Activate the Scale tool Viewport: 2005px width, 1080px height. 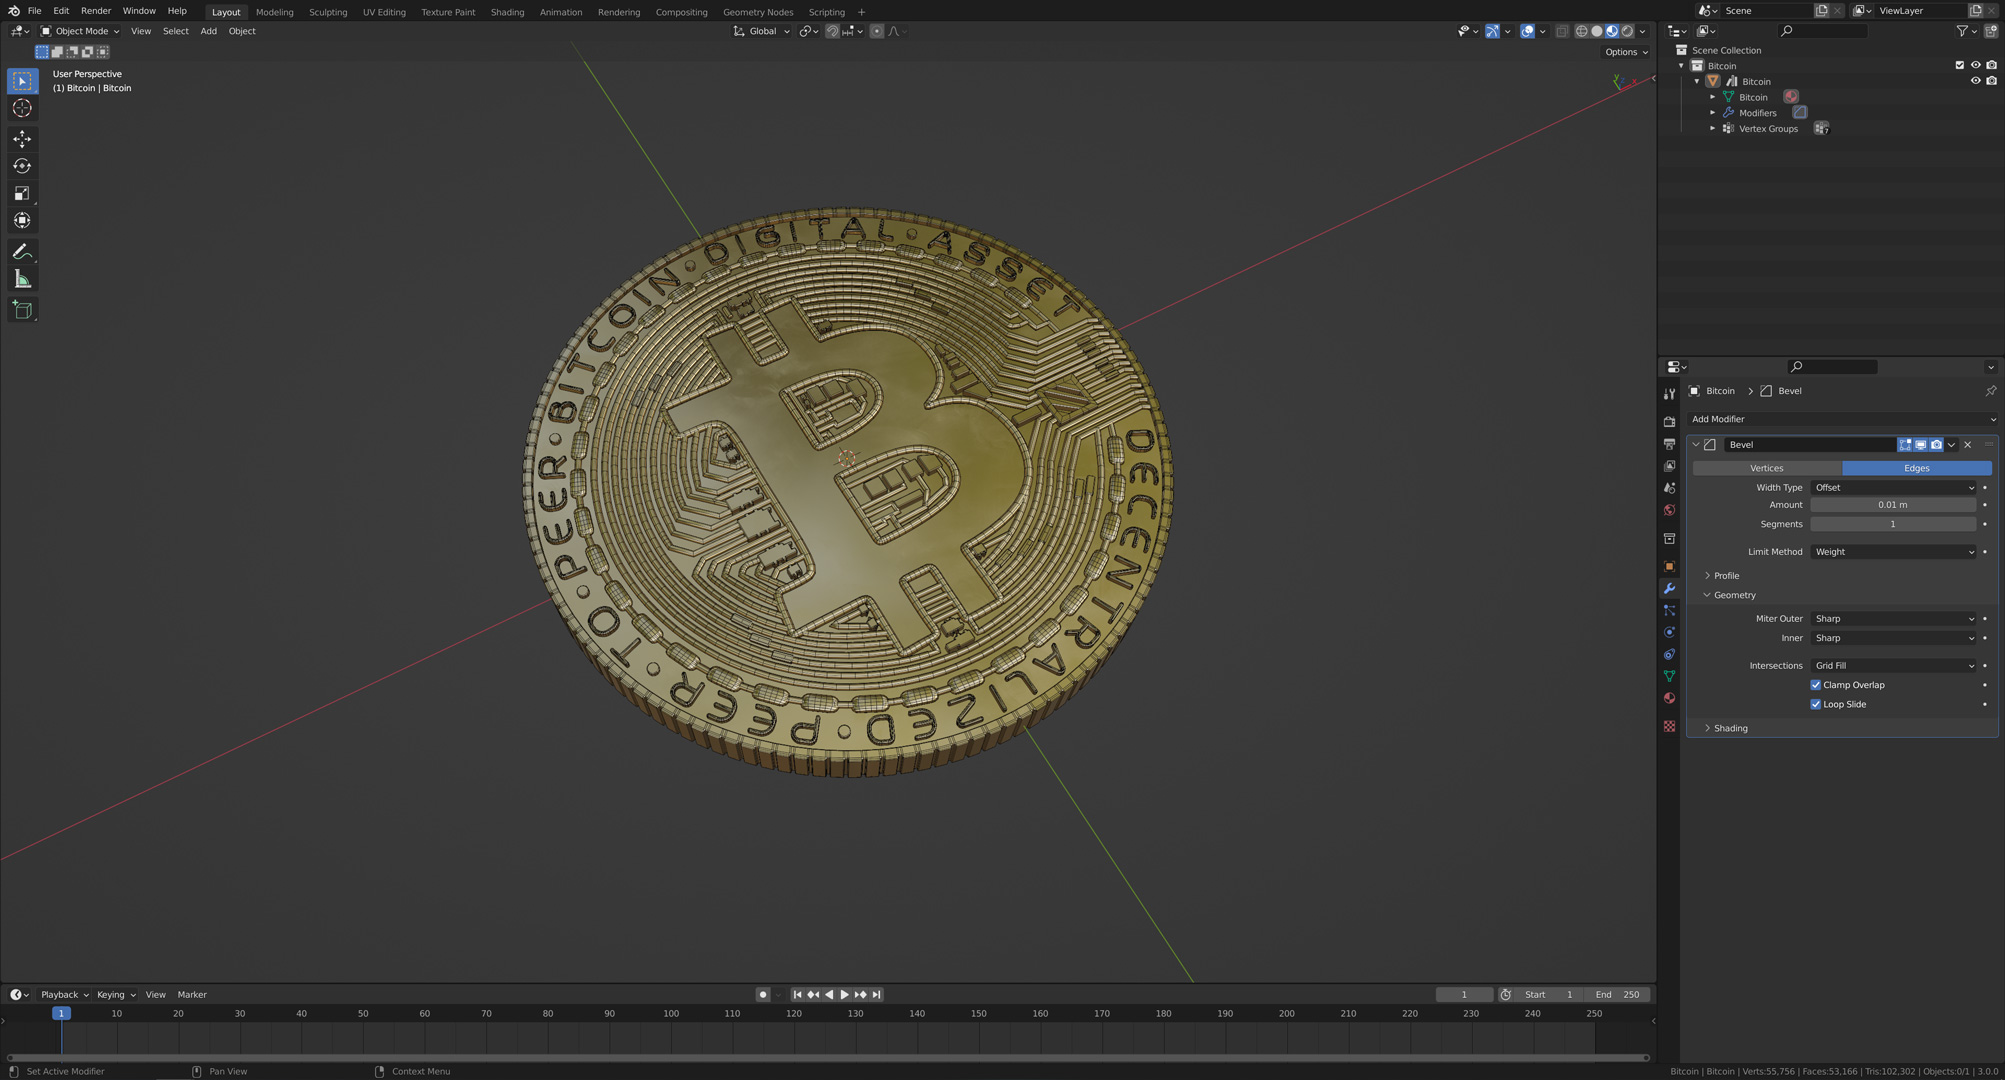click(22, 193)
